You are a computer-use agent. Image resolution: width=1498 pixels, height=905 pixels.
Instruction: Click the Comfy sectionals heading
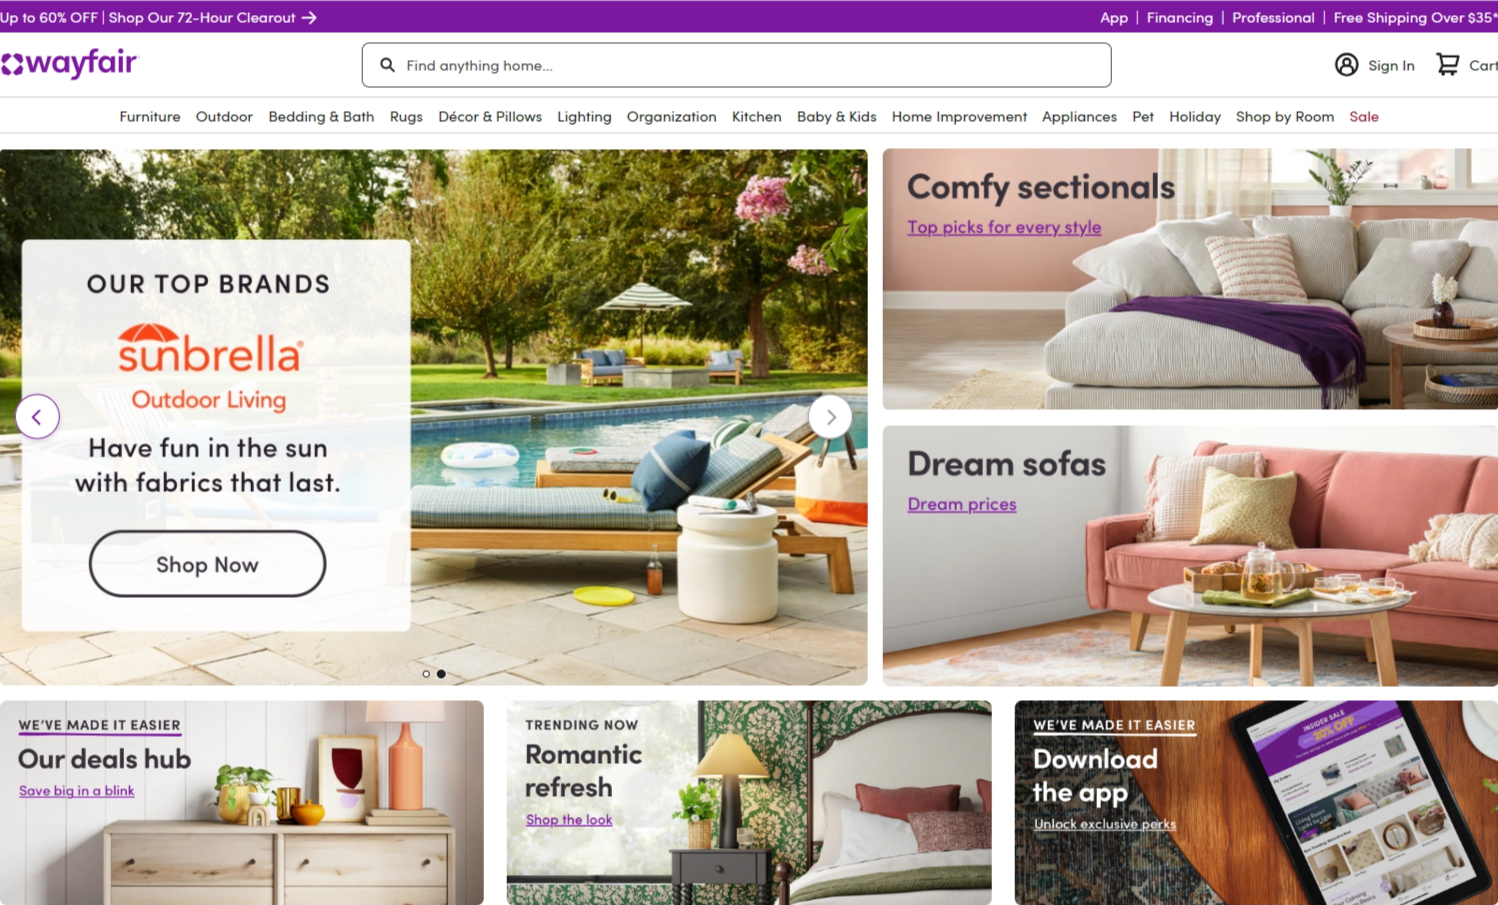pyautogui.click(x=1041, y=187)
